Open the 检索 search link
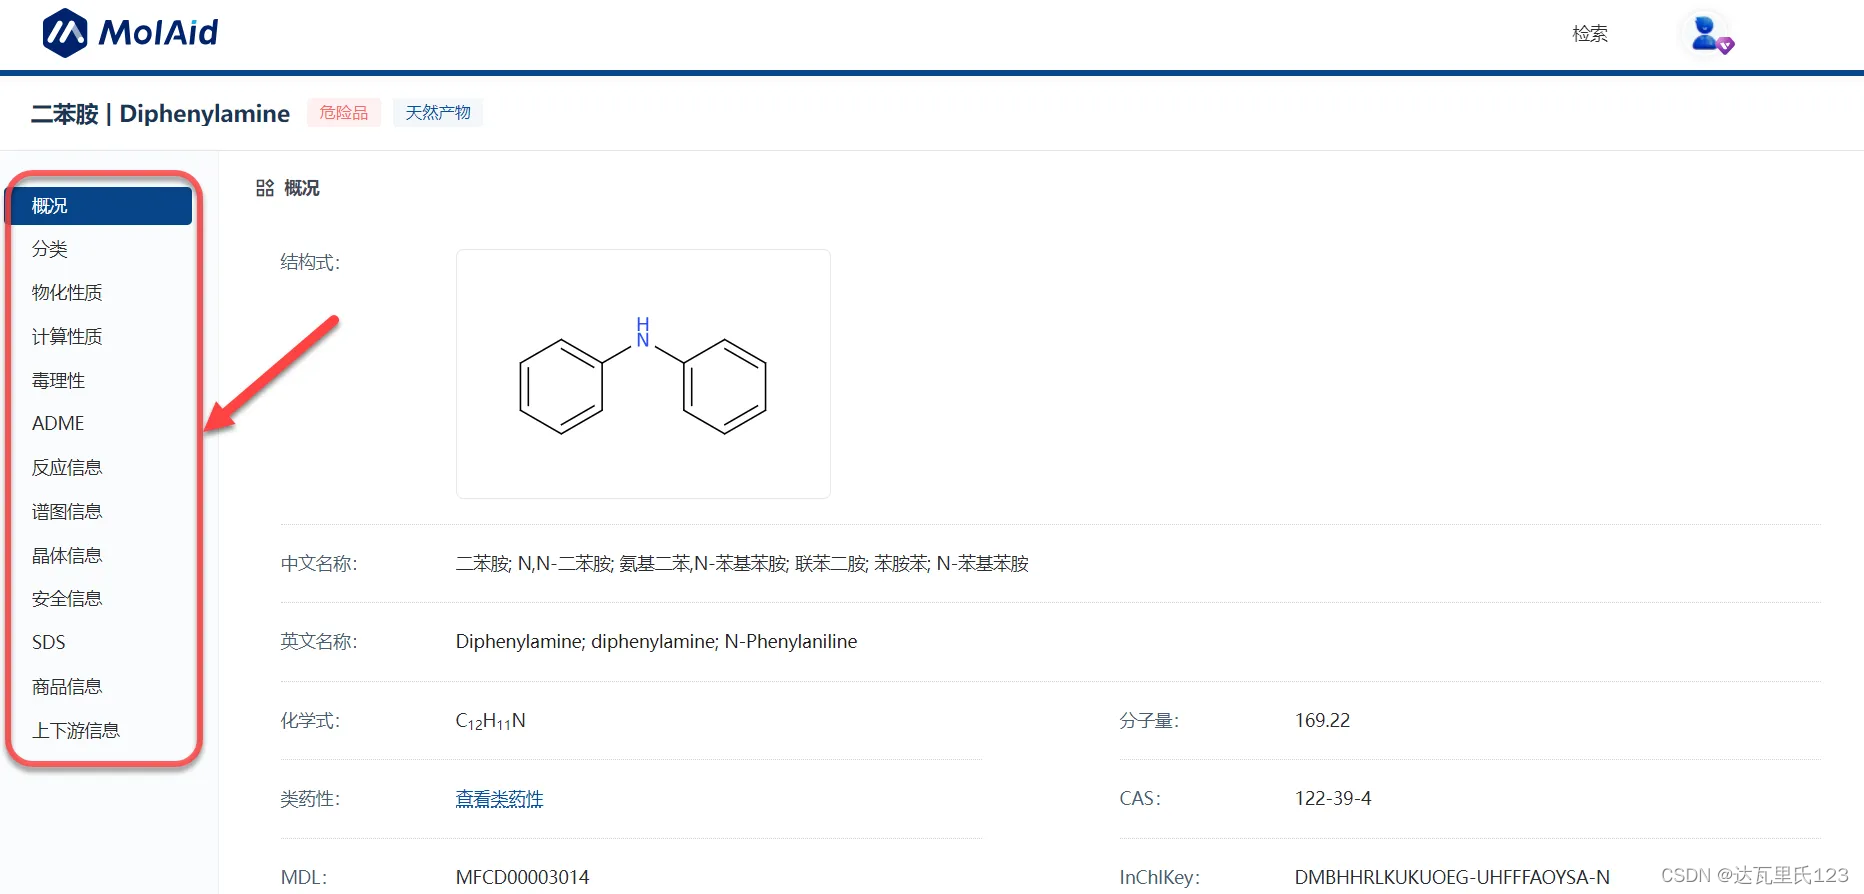Viewport: 1864px width, 894px height. coord(1590,34)
